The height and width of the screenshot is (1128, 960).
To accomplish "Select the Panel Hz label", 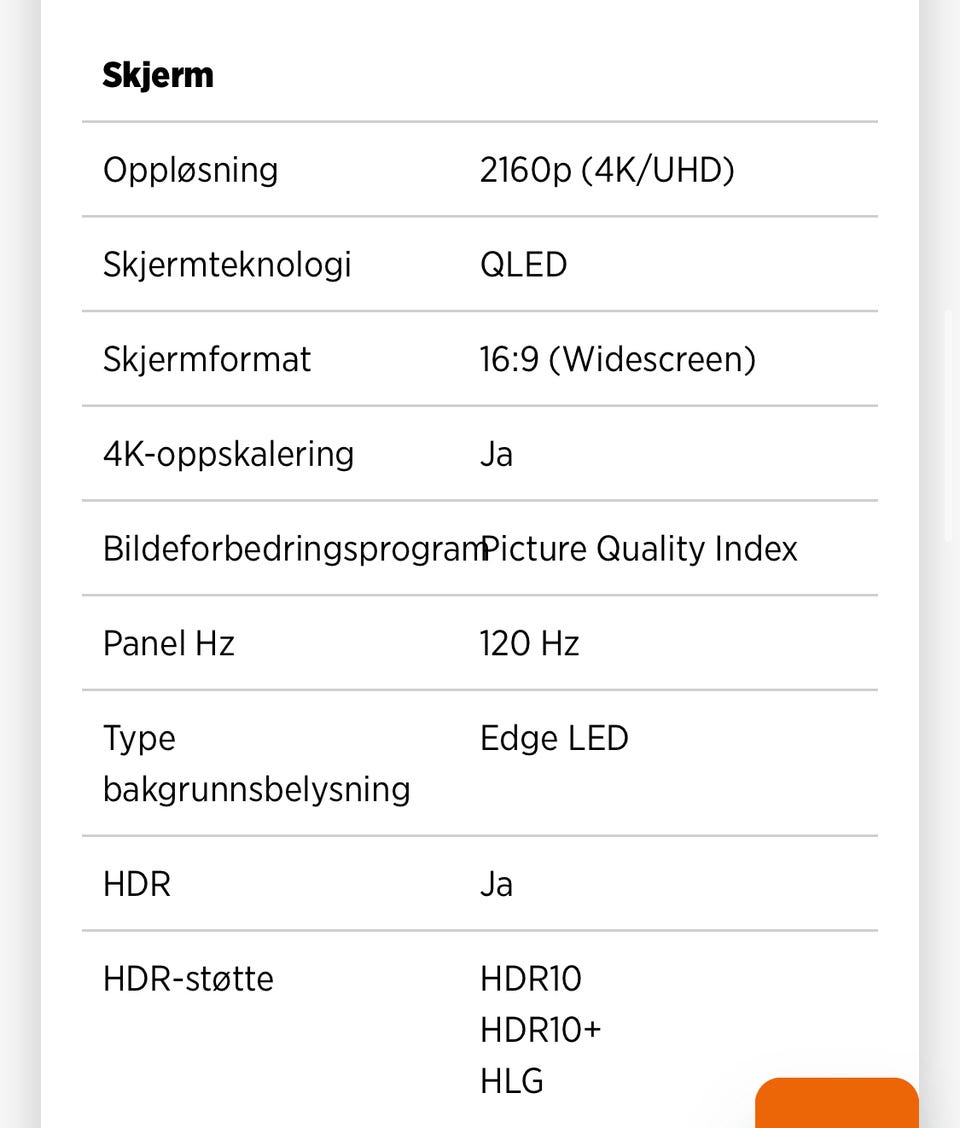I will point(168,643).
